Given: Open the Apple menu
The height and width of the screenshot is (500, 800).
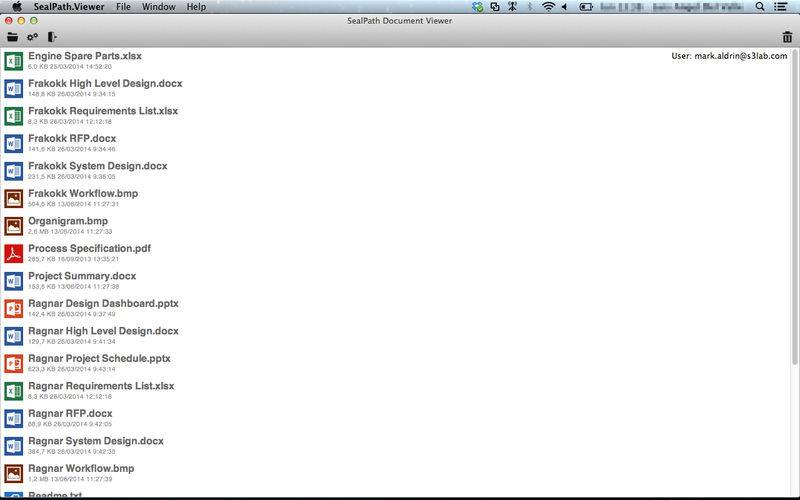Looking at the screenshot, I should tap(17, 7).
